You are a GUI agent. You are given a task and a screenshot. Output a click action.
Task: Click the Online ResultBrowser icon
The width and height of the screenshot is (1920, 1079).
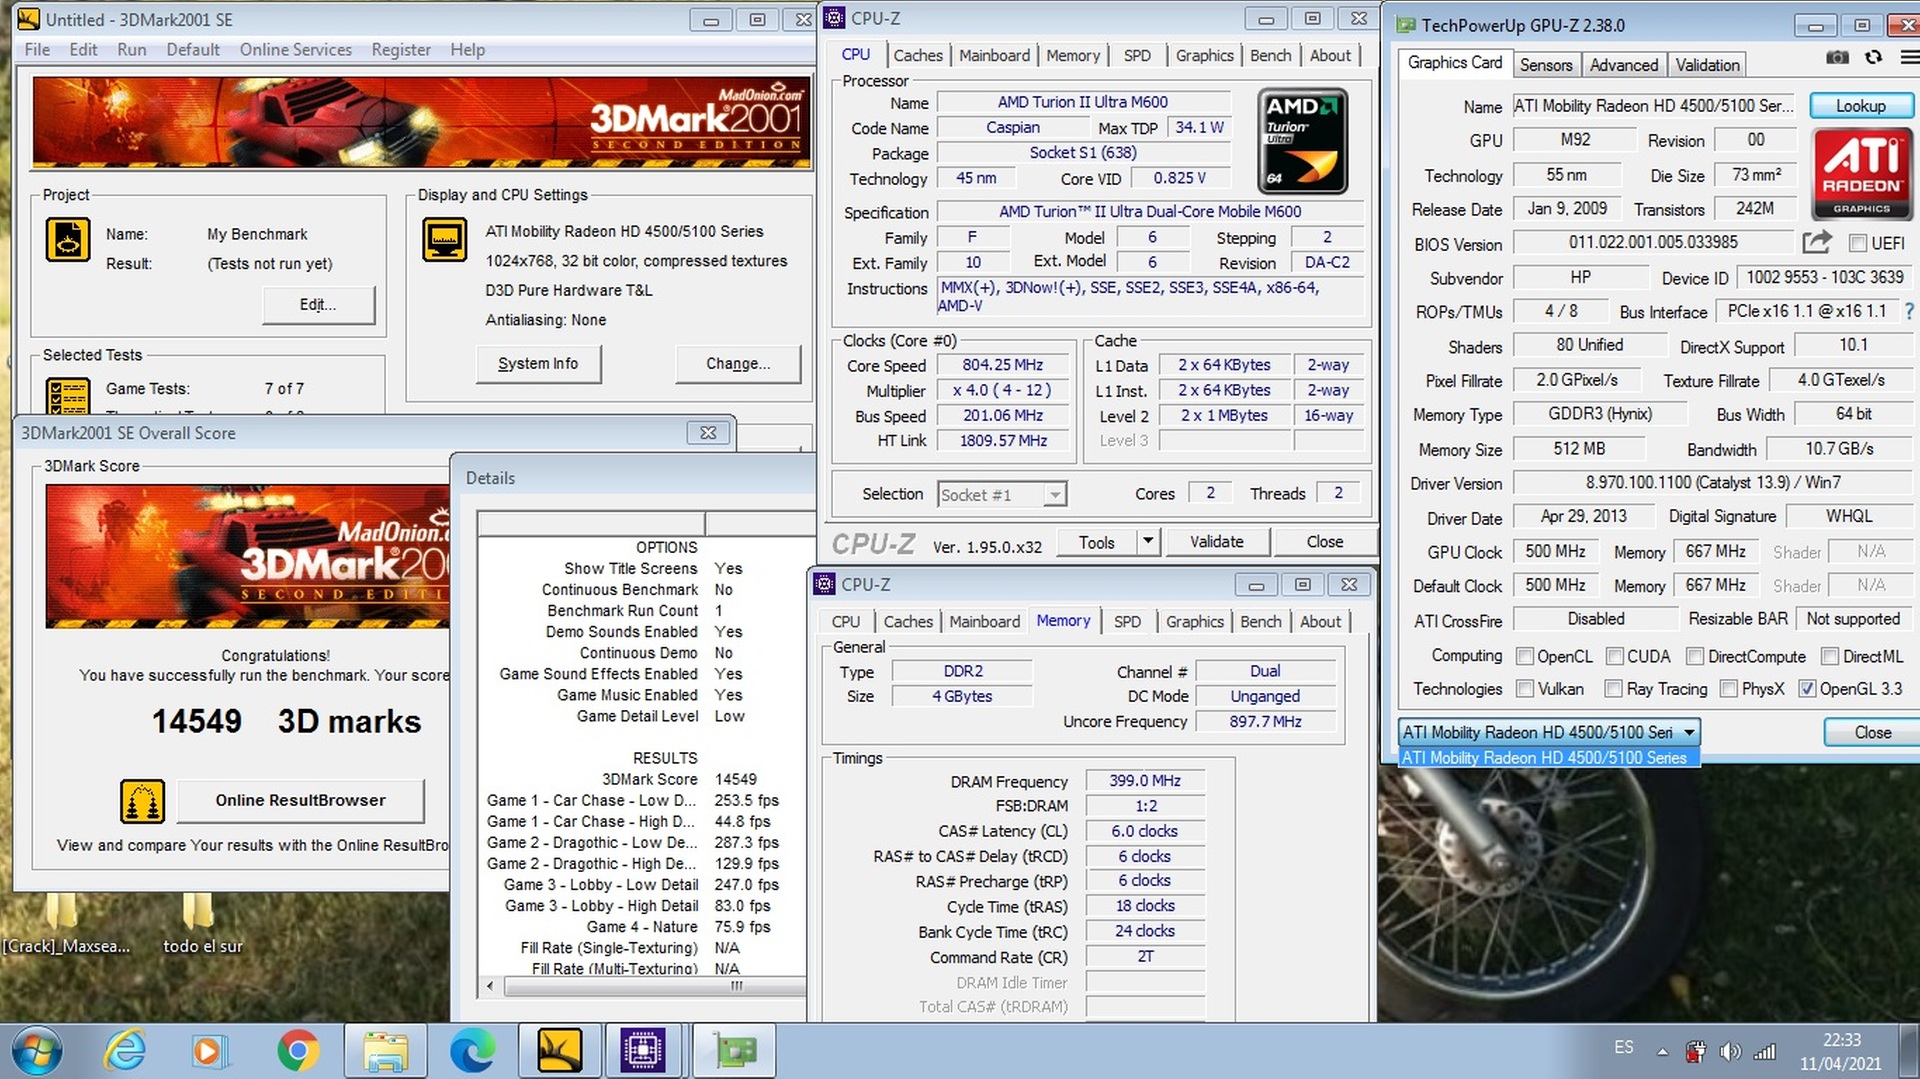tap(142, 801)
